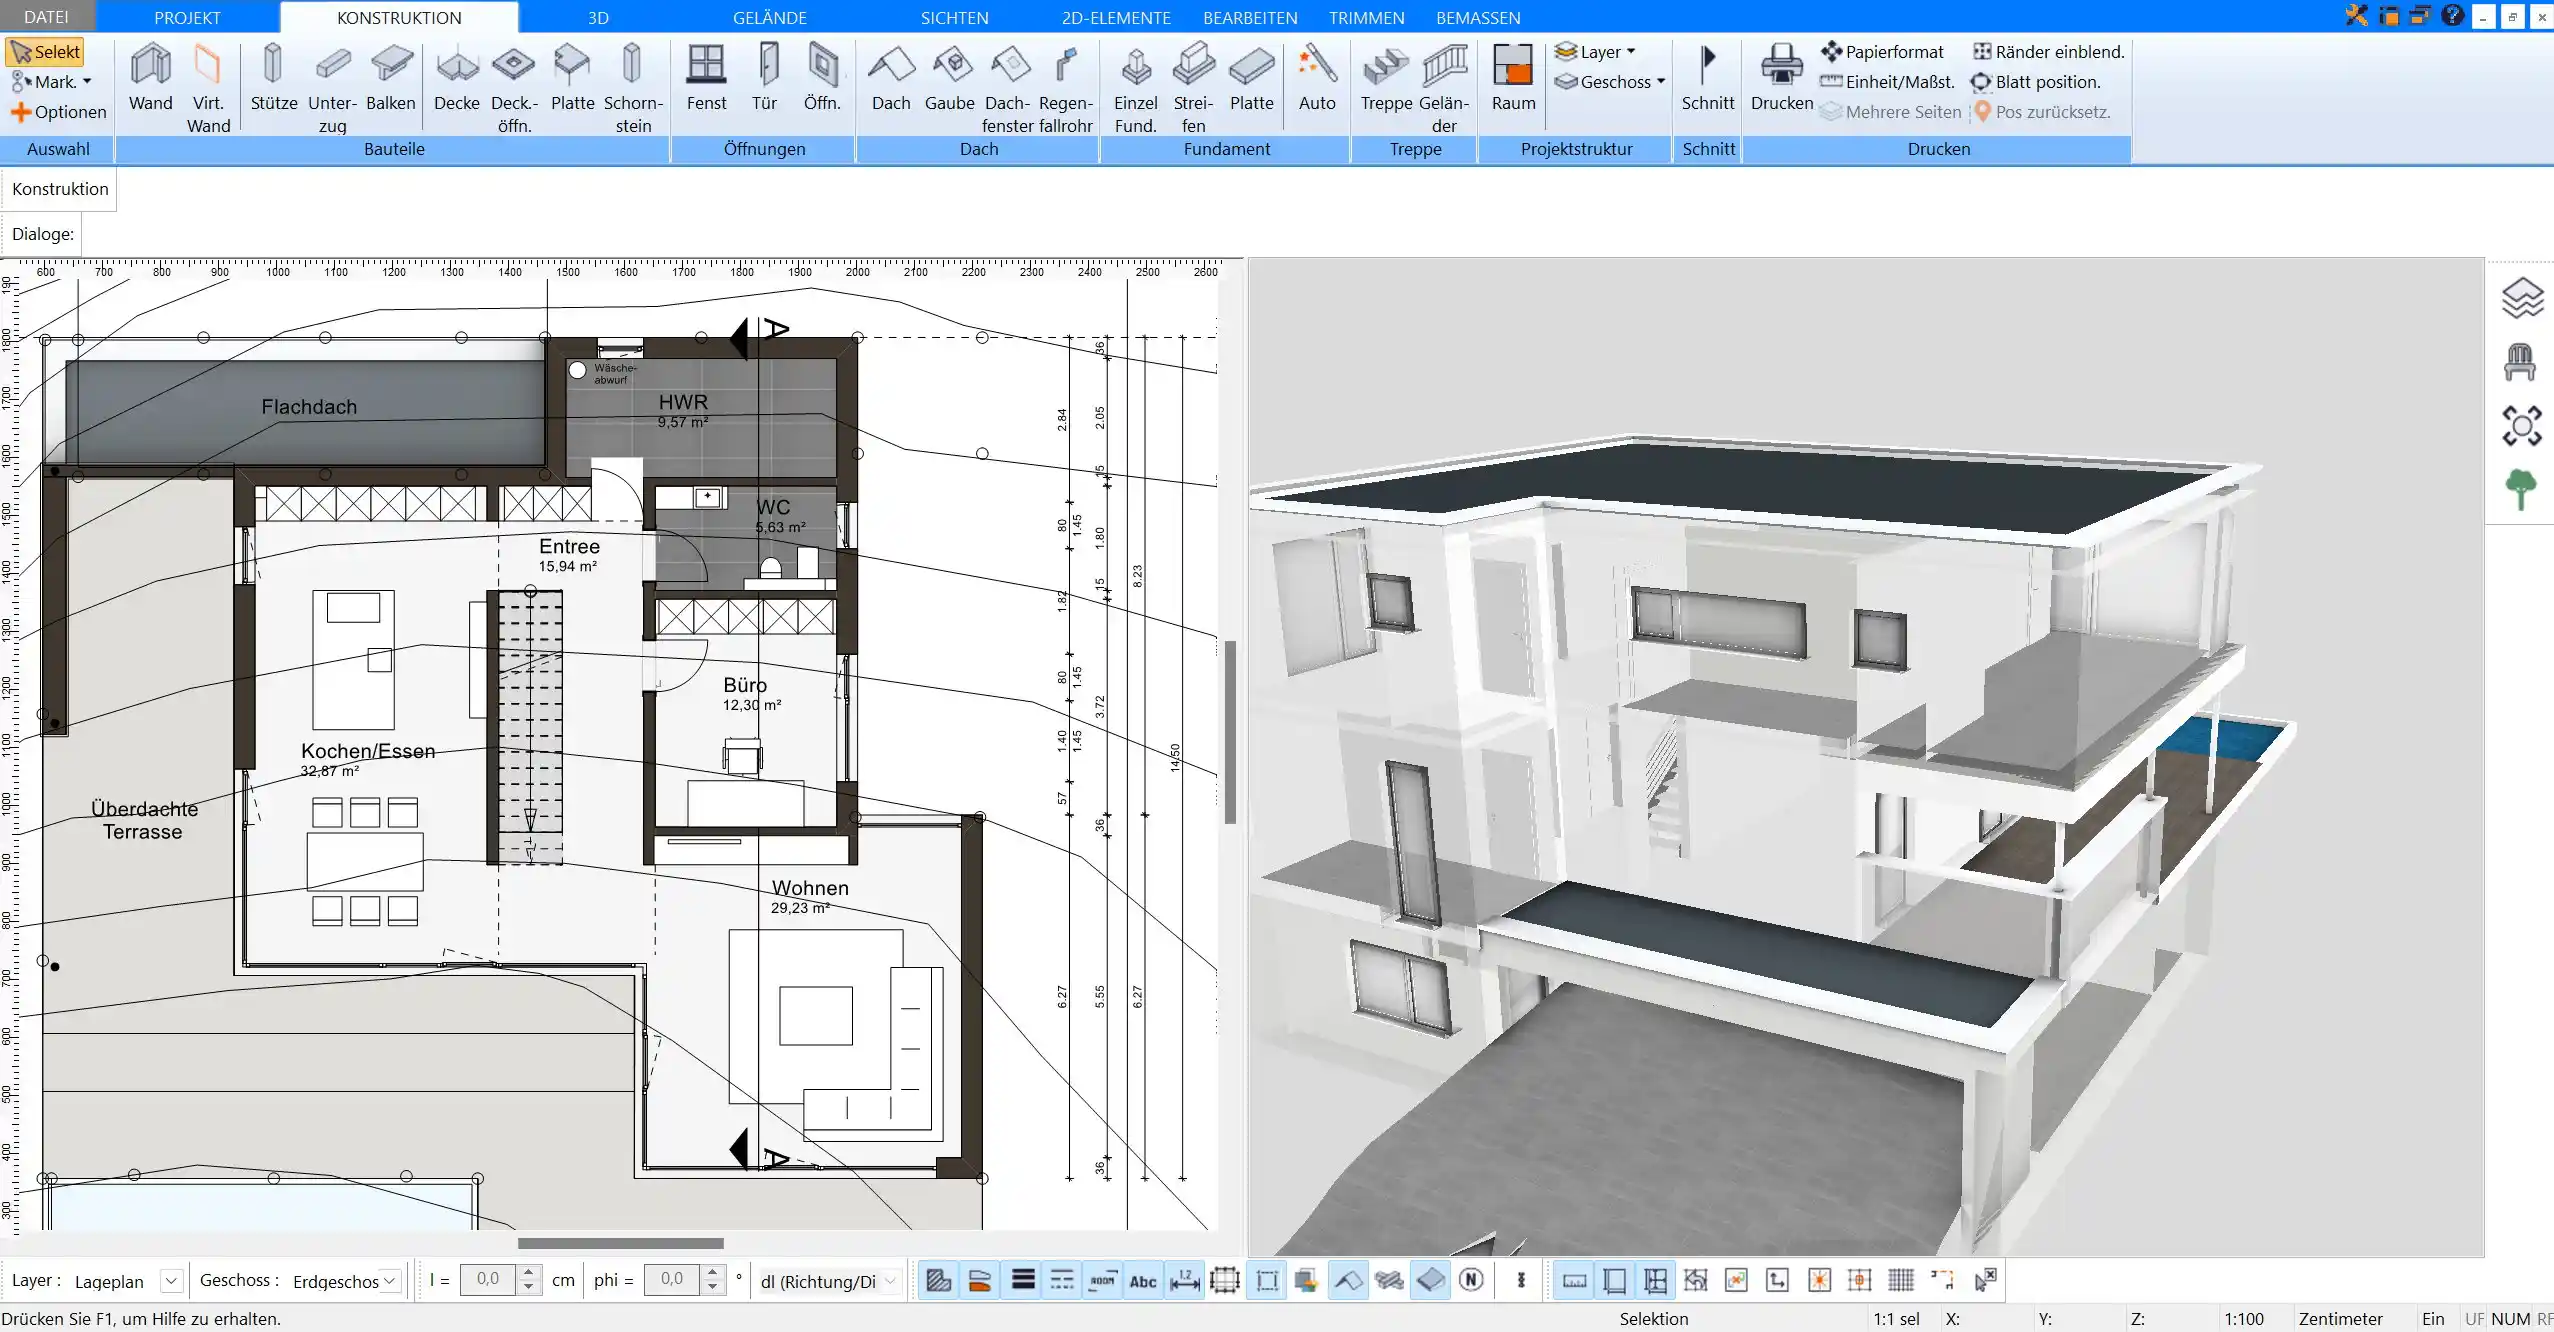Choose the Geländer railing tool
Viewport: 2554px width, 1332px height.
click(x=1444, y=88)
